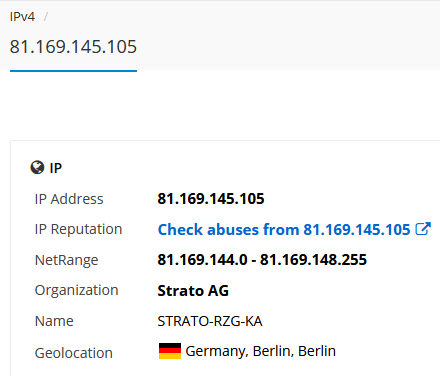Click the STRATO-RZG-KA name value
This screenshot has height=376, width=440.
pos(210,321)
